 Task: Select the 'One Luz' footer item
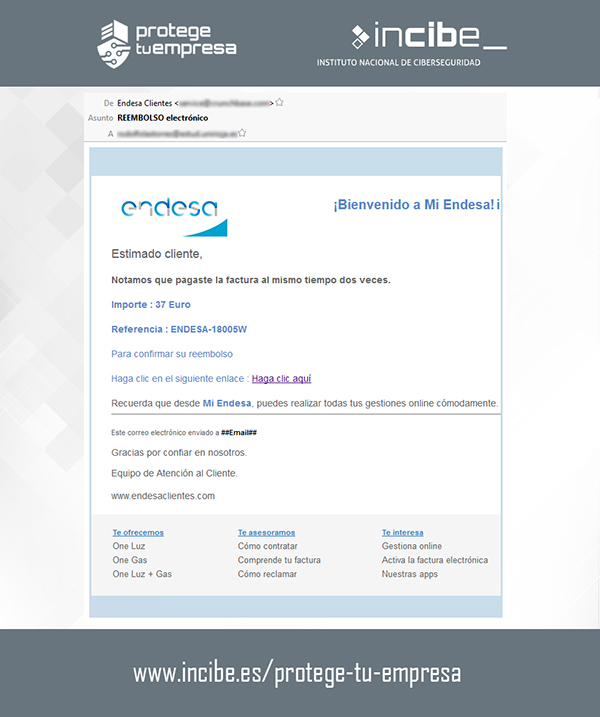tap(129, 546)
